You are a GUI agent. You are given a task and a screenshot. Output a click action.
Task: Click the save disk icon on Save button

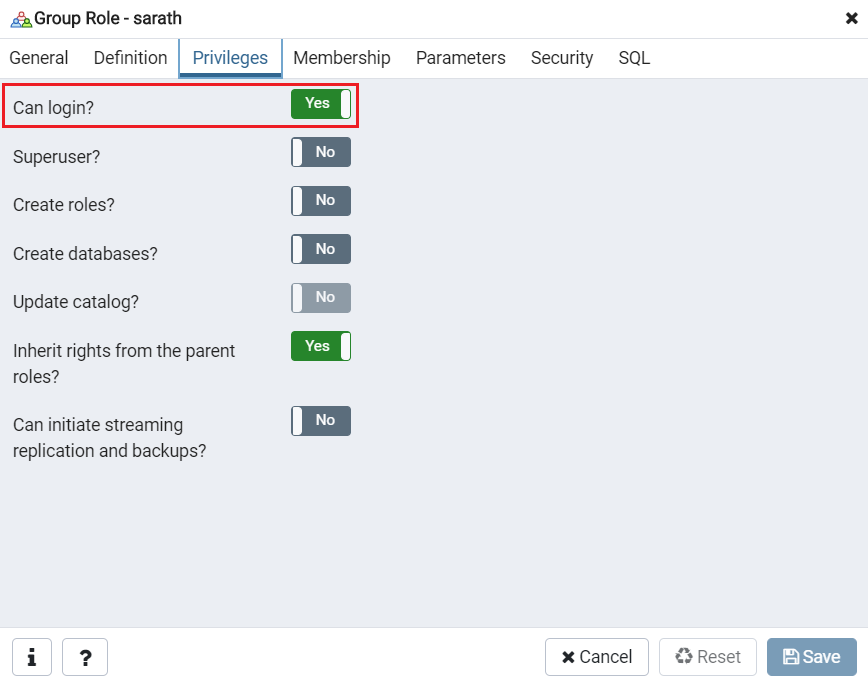(x=789, y=657)
